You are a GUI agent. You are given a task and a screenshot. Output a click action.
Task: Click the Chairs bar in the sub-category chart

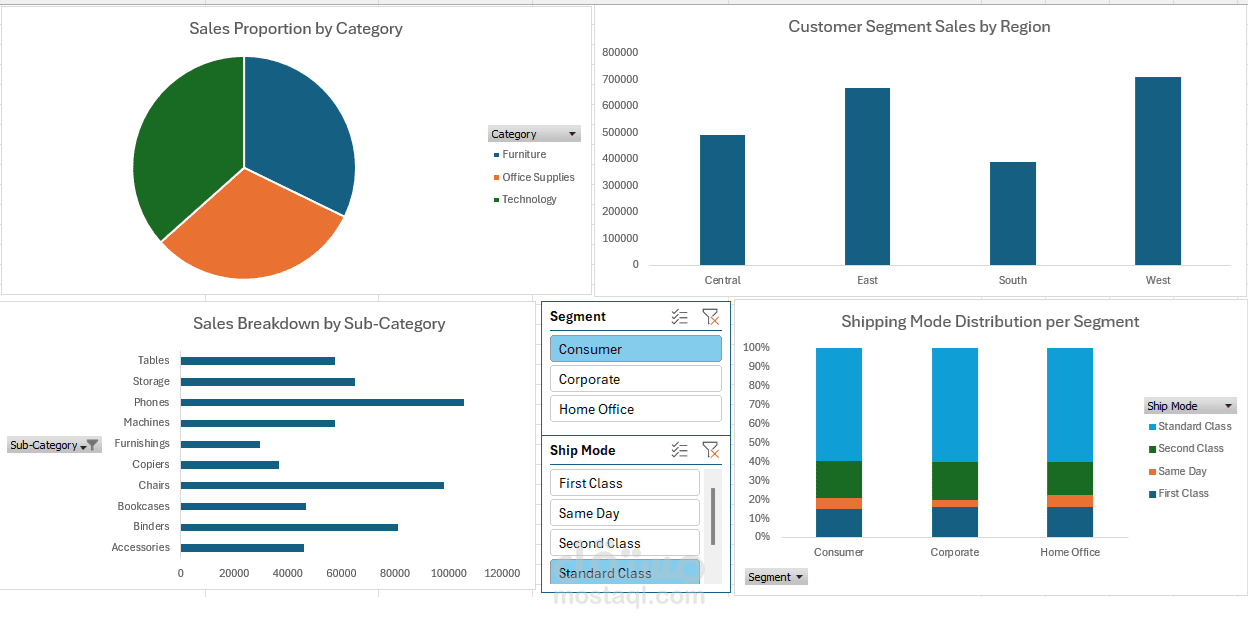click(x=312, y=485)
